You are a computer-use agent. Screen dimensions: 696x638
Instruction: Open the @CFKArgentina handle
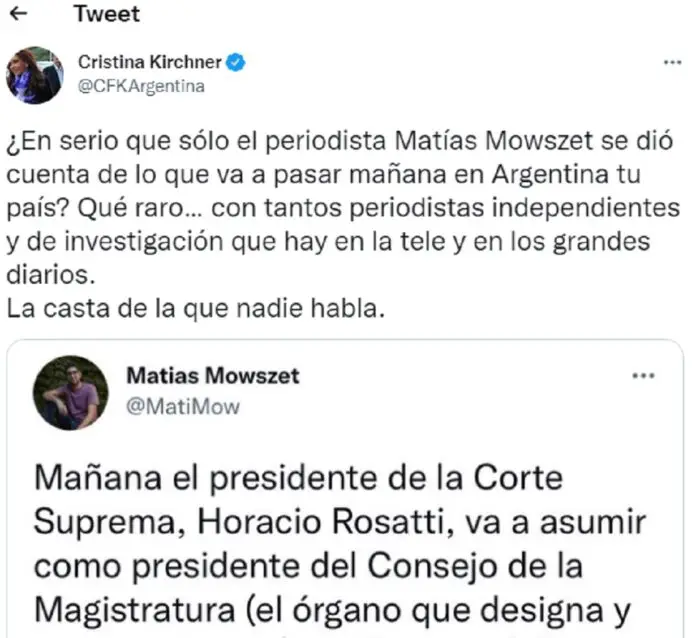coord(141,86)
